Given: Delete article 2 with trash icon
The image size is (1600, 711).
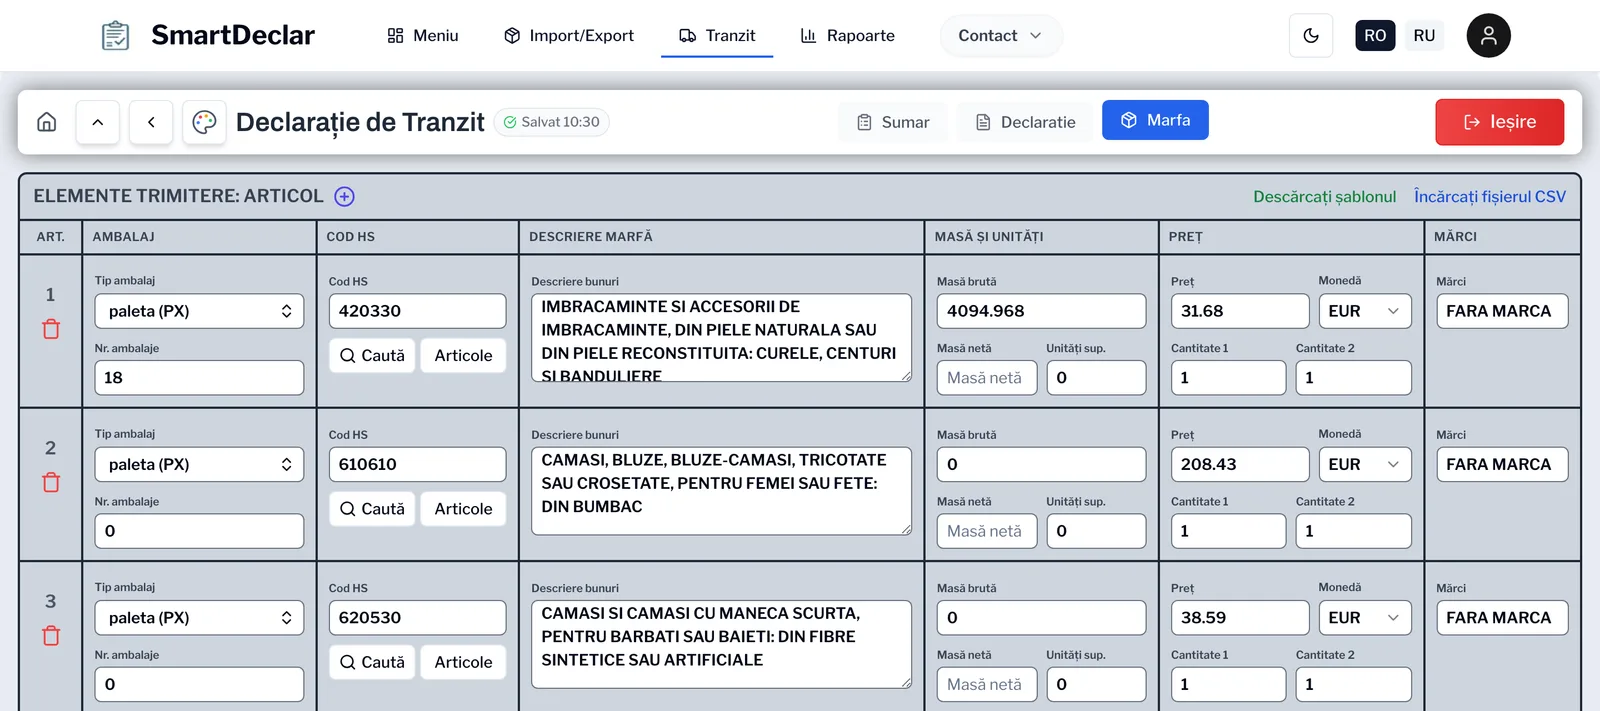Looking at the screenshot, I should pos(51,482).
